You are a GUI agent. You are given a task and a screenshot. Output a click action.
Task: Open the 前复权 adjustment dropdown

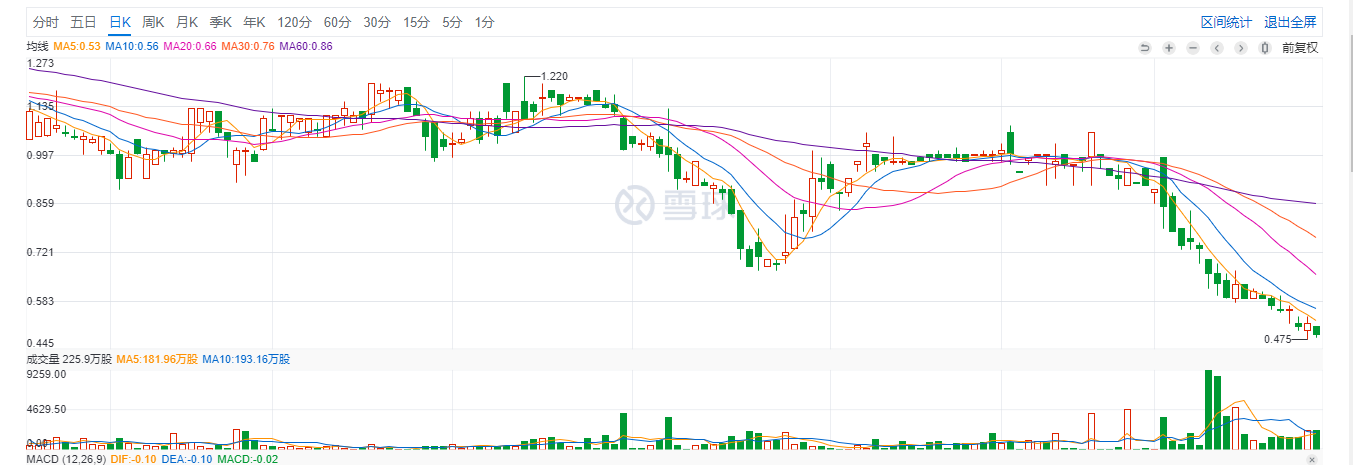pyautogui.click(x=1299, y=47)
